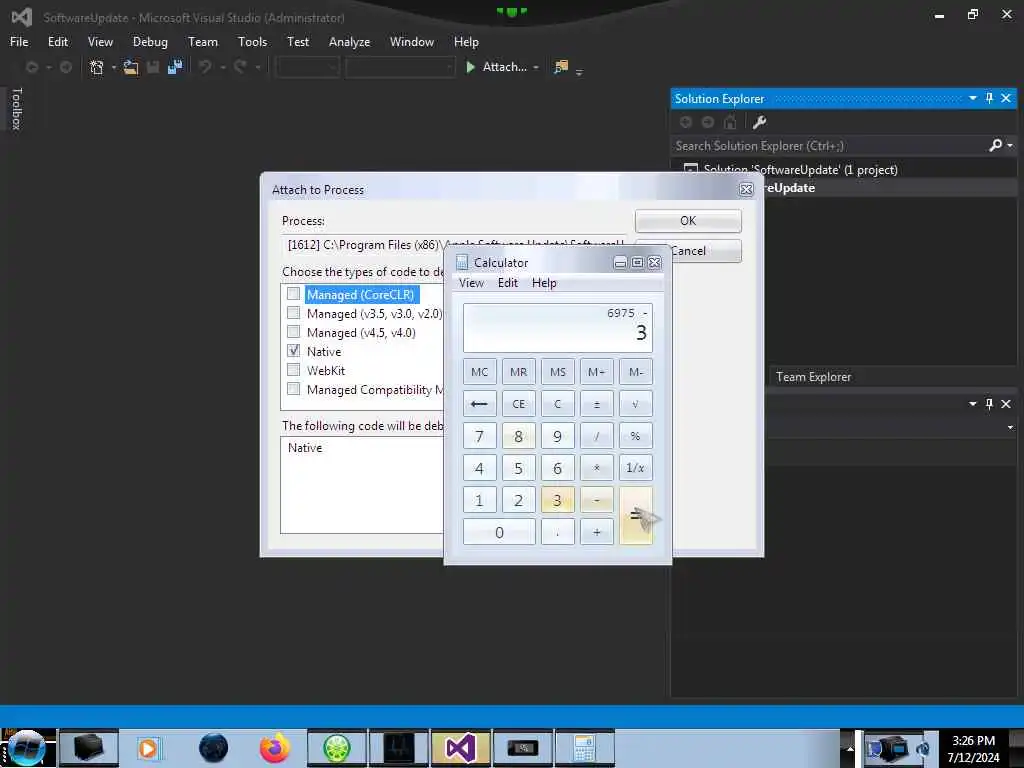Expand the search options dropdown in Solution Explorer
The height and width of the screenshot is (768, 1024).
pos(1010,145)
